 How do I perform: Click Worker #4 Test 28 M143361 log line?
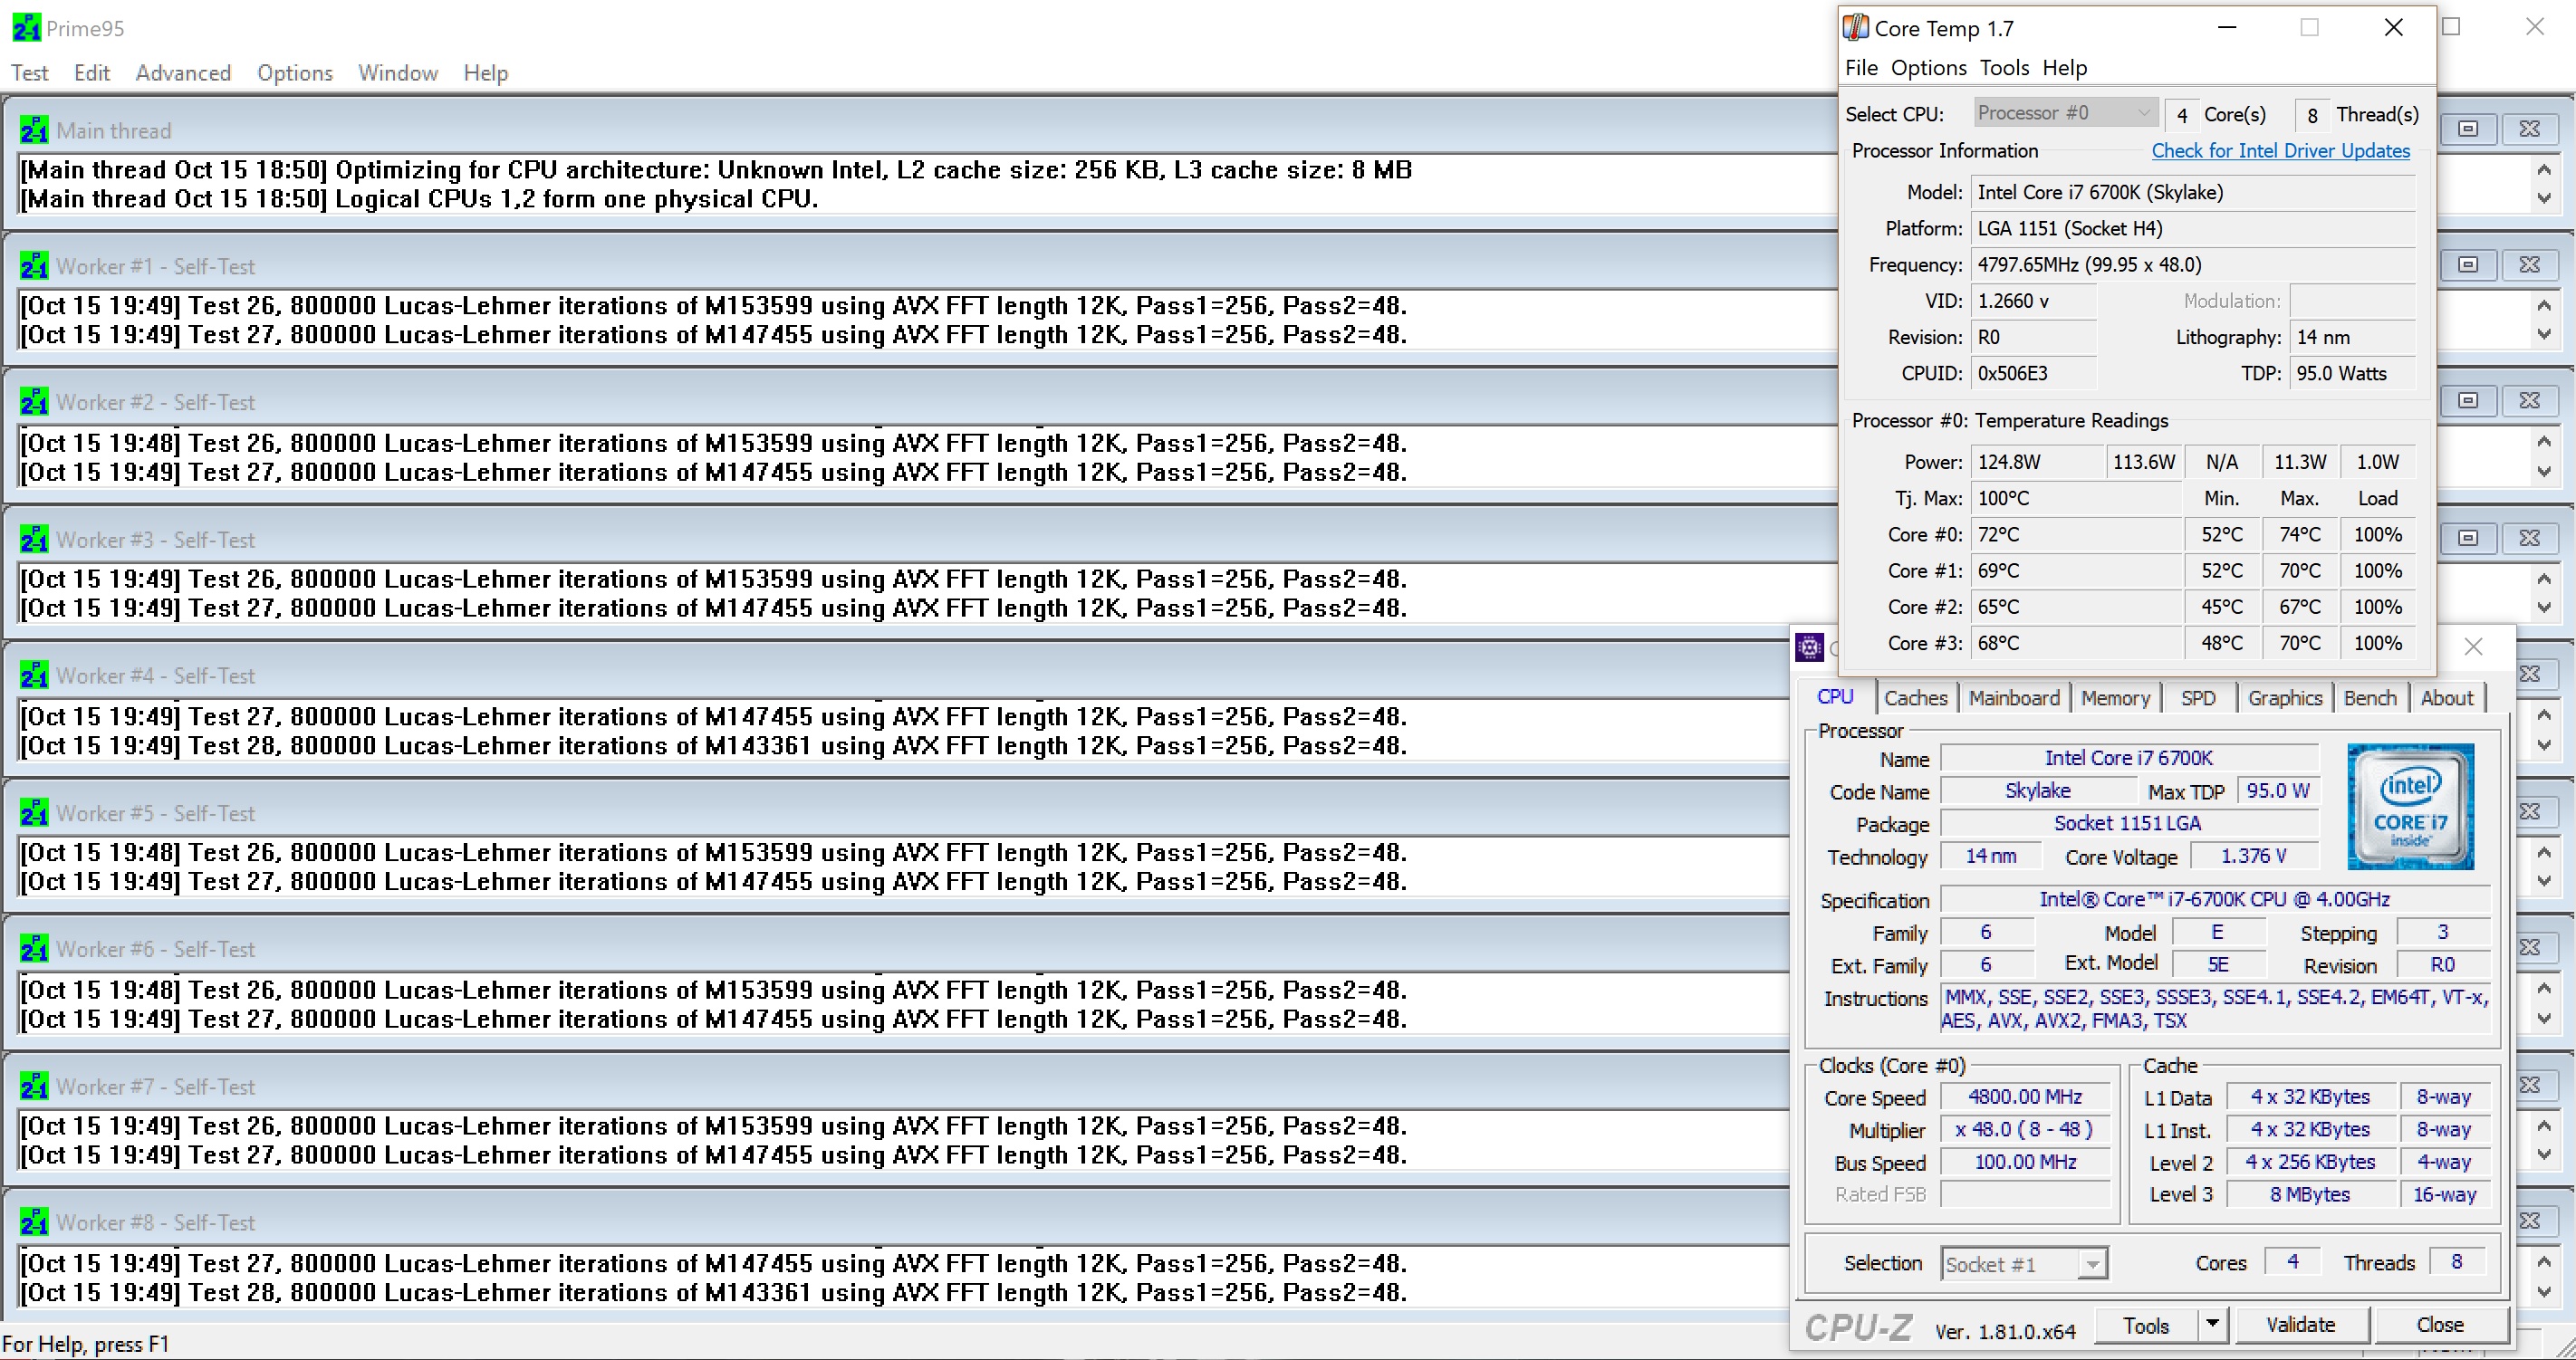pos(714,745)
